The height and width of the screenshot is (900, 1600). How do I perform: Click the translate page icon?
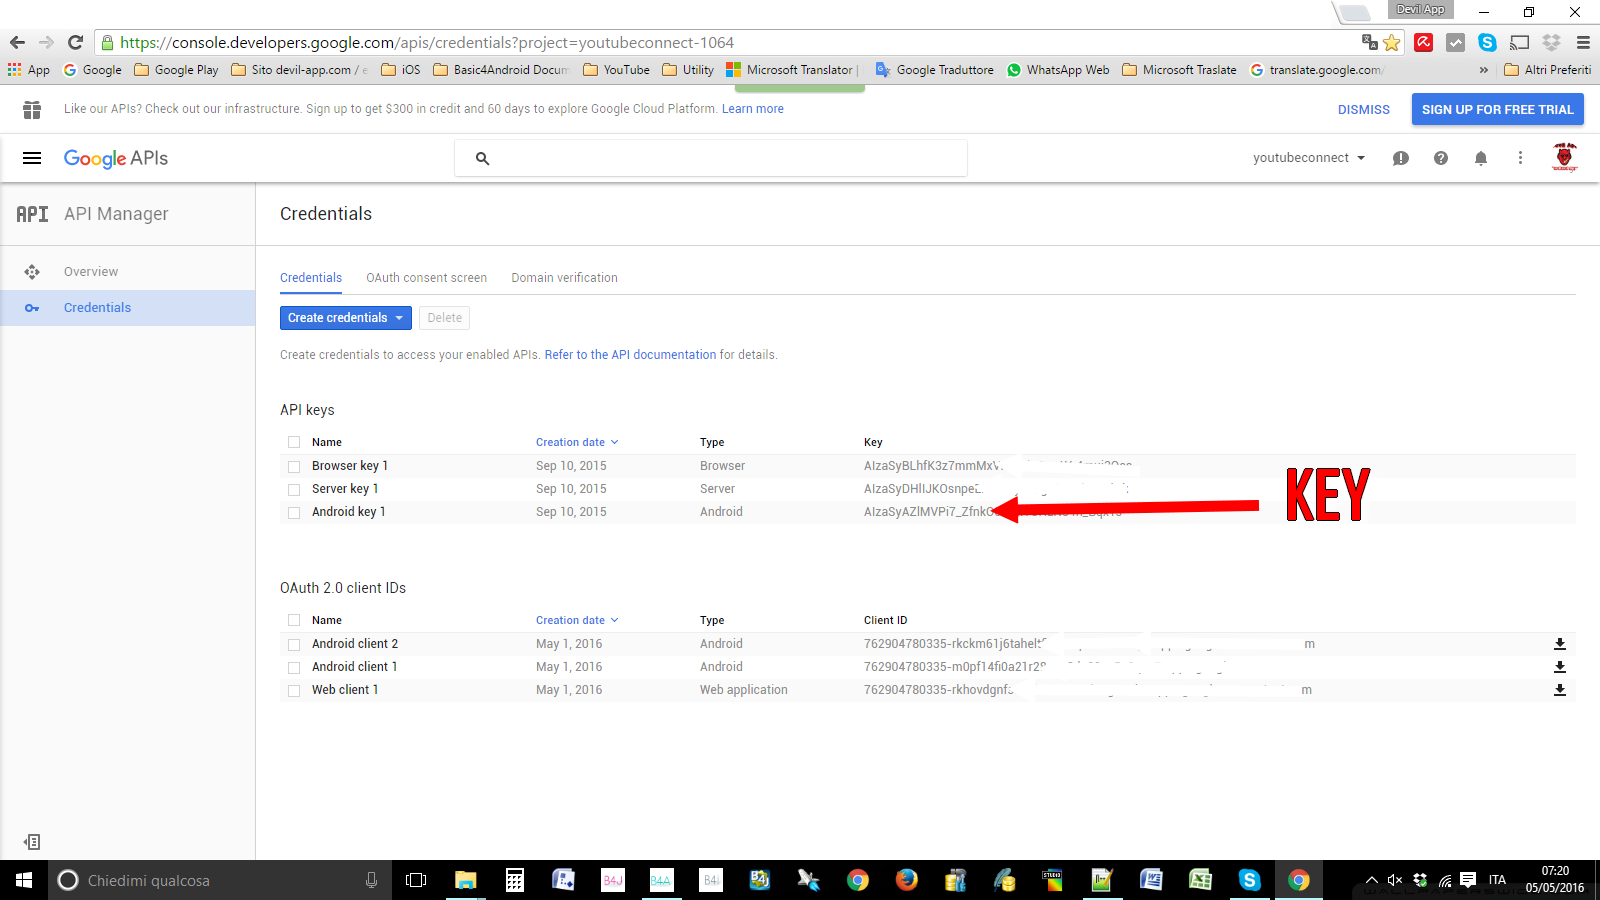[x=1370, y=42]
